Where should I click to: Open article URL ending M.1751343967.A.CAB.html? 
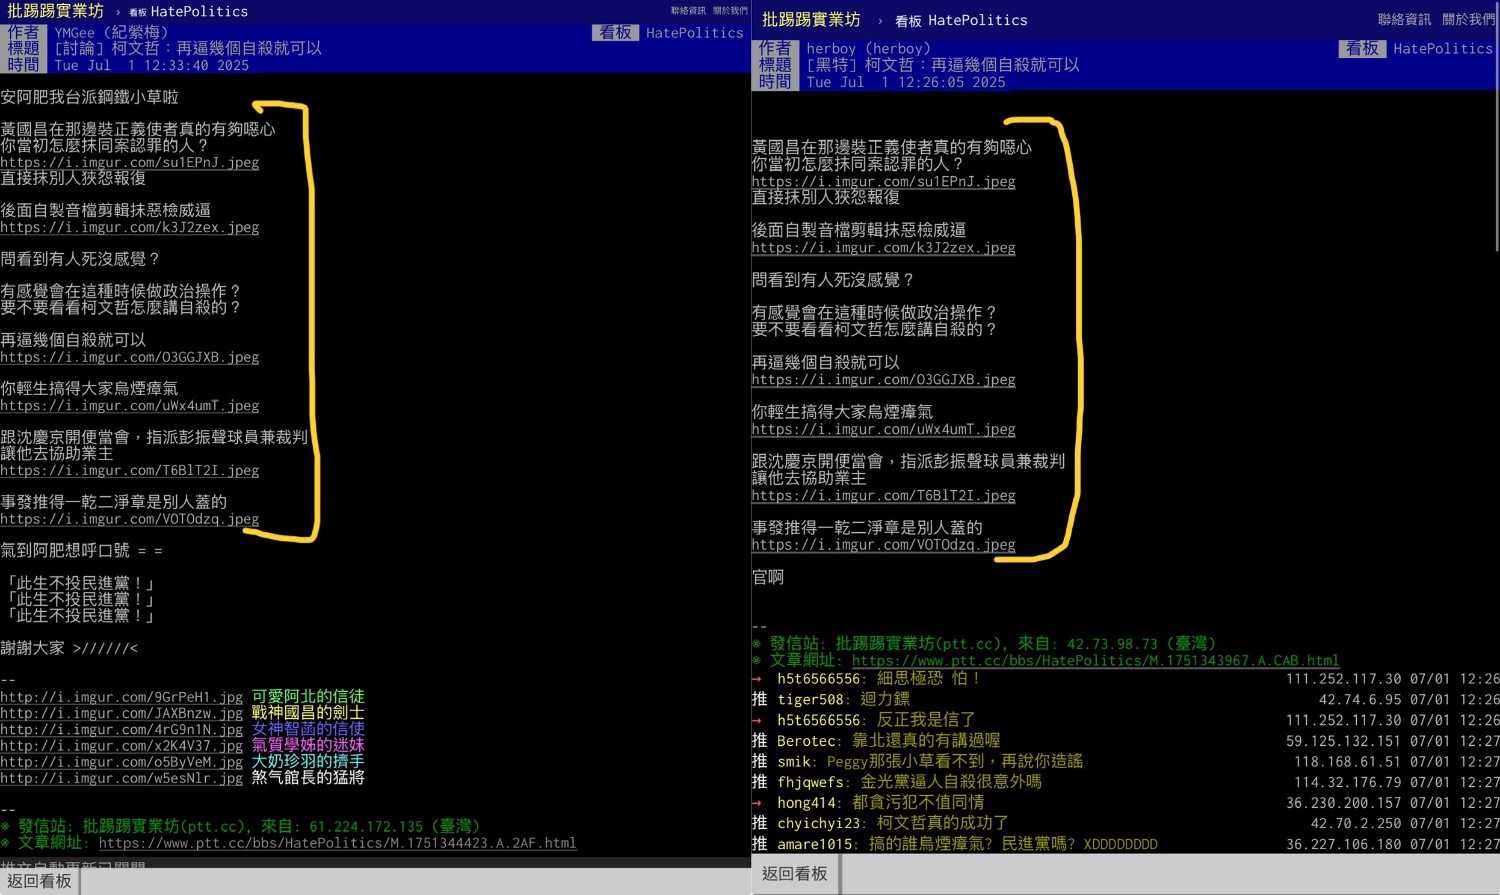[1095, 661]
